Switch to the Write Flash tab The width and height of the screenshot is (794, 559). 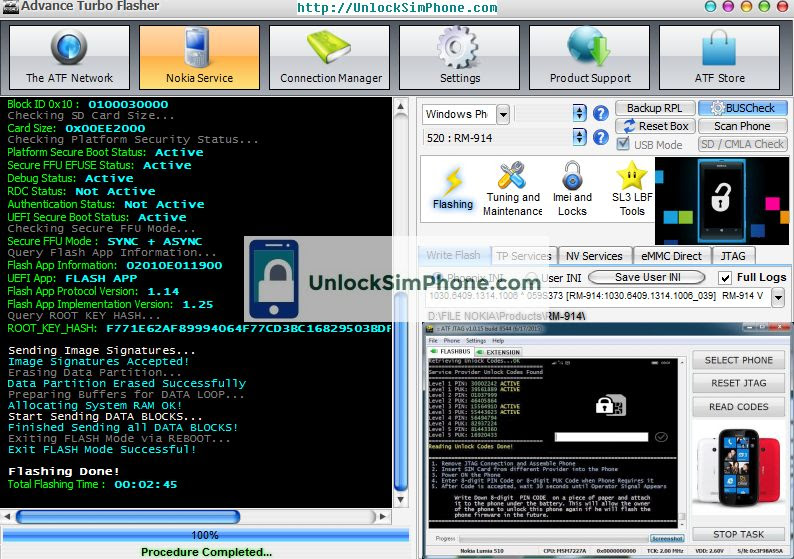pos(454,255)
